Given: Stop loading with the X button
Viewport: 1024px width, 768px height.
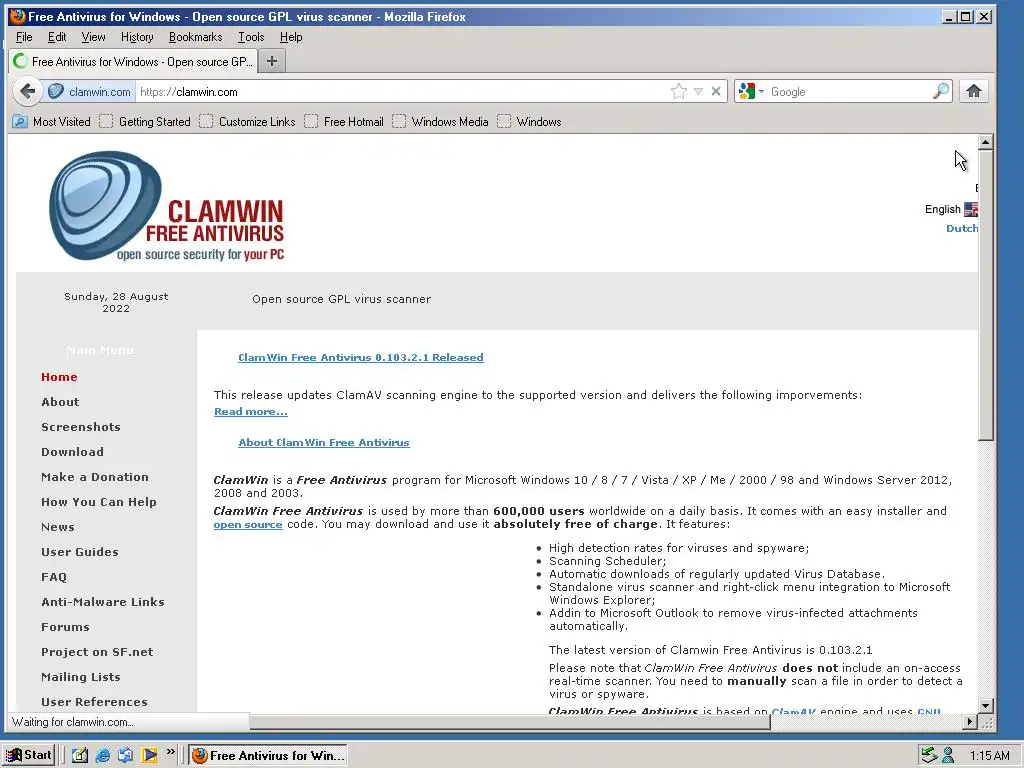Looking at the screenshot, I should [716, 91].
